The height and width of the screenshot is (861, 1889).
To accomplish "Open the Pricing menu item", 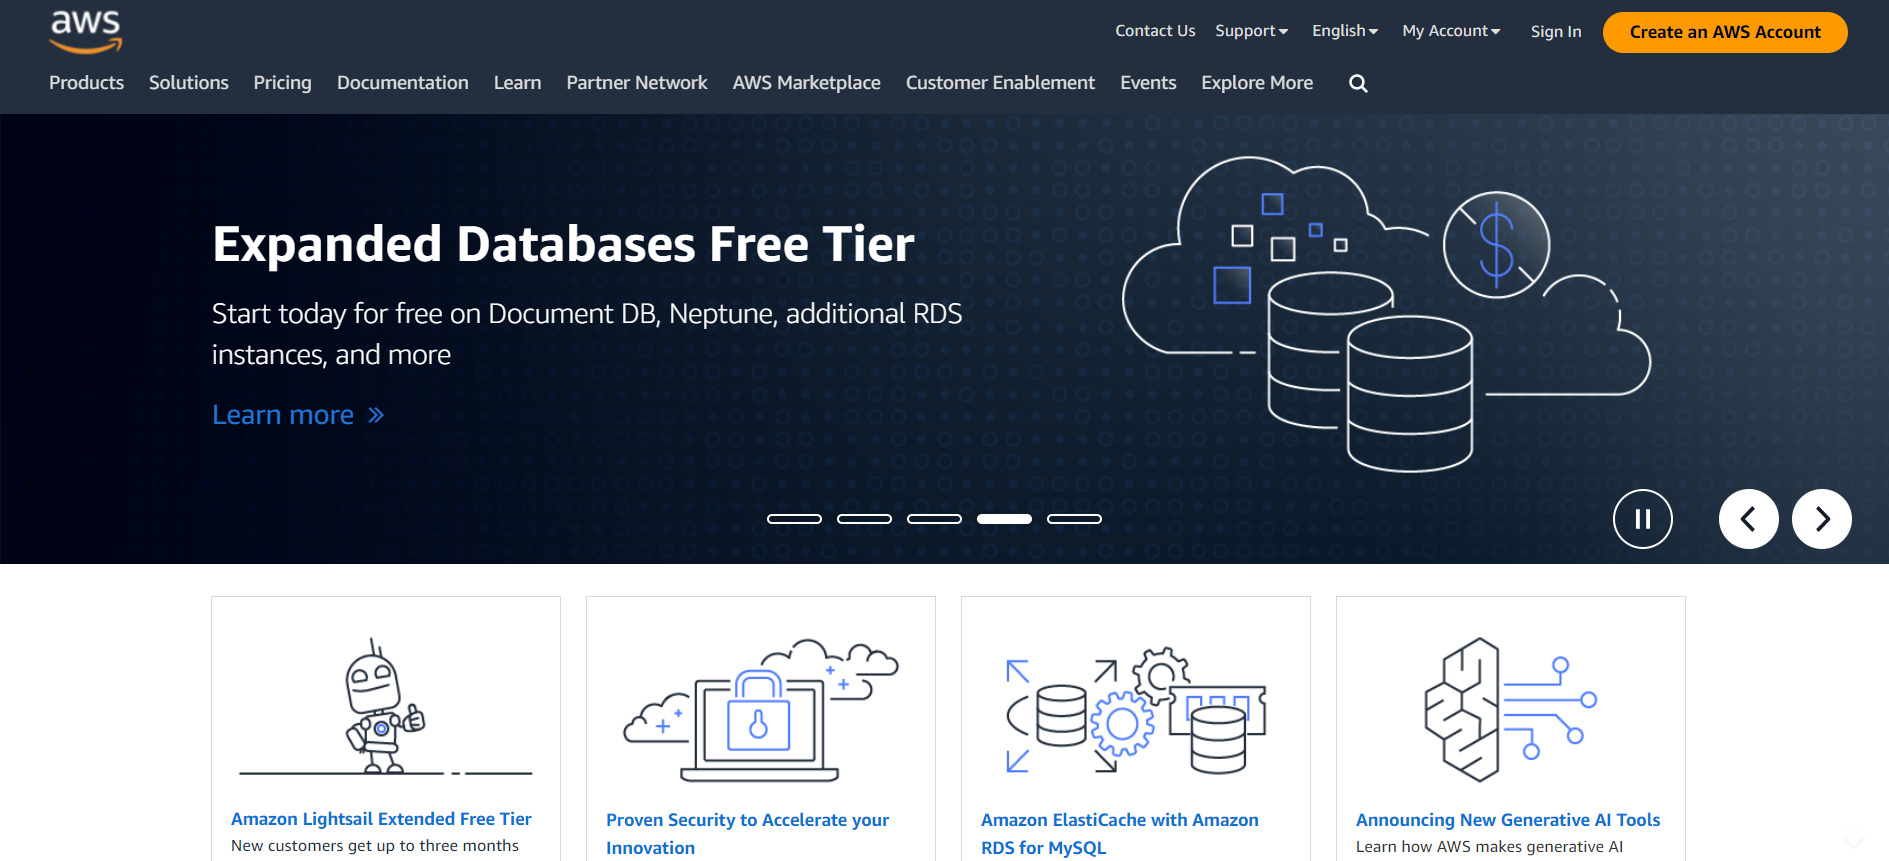I will pos(282,83).
